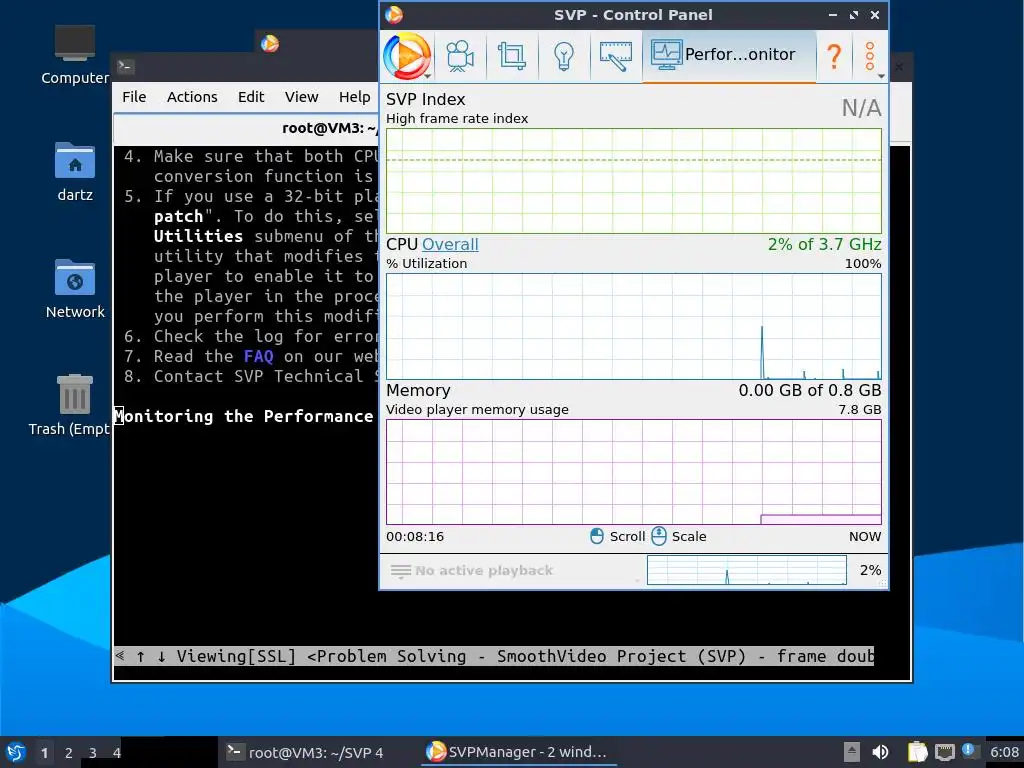This screenshot has height=768, width=1024.
Task: Click the terminal window title icon
Action: tap(125, 66)
